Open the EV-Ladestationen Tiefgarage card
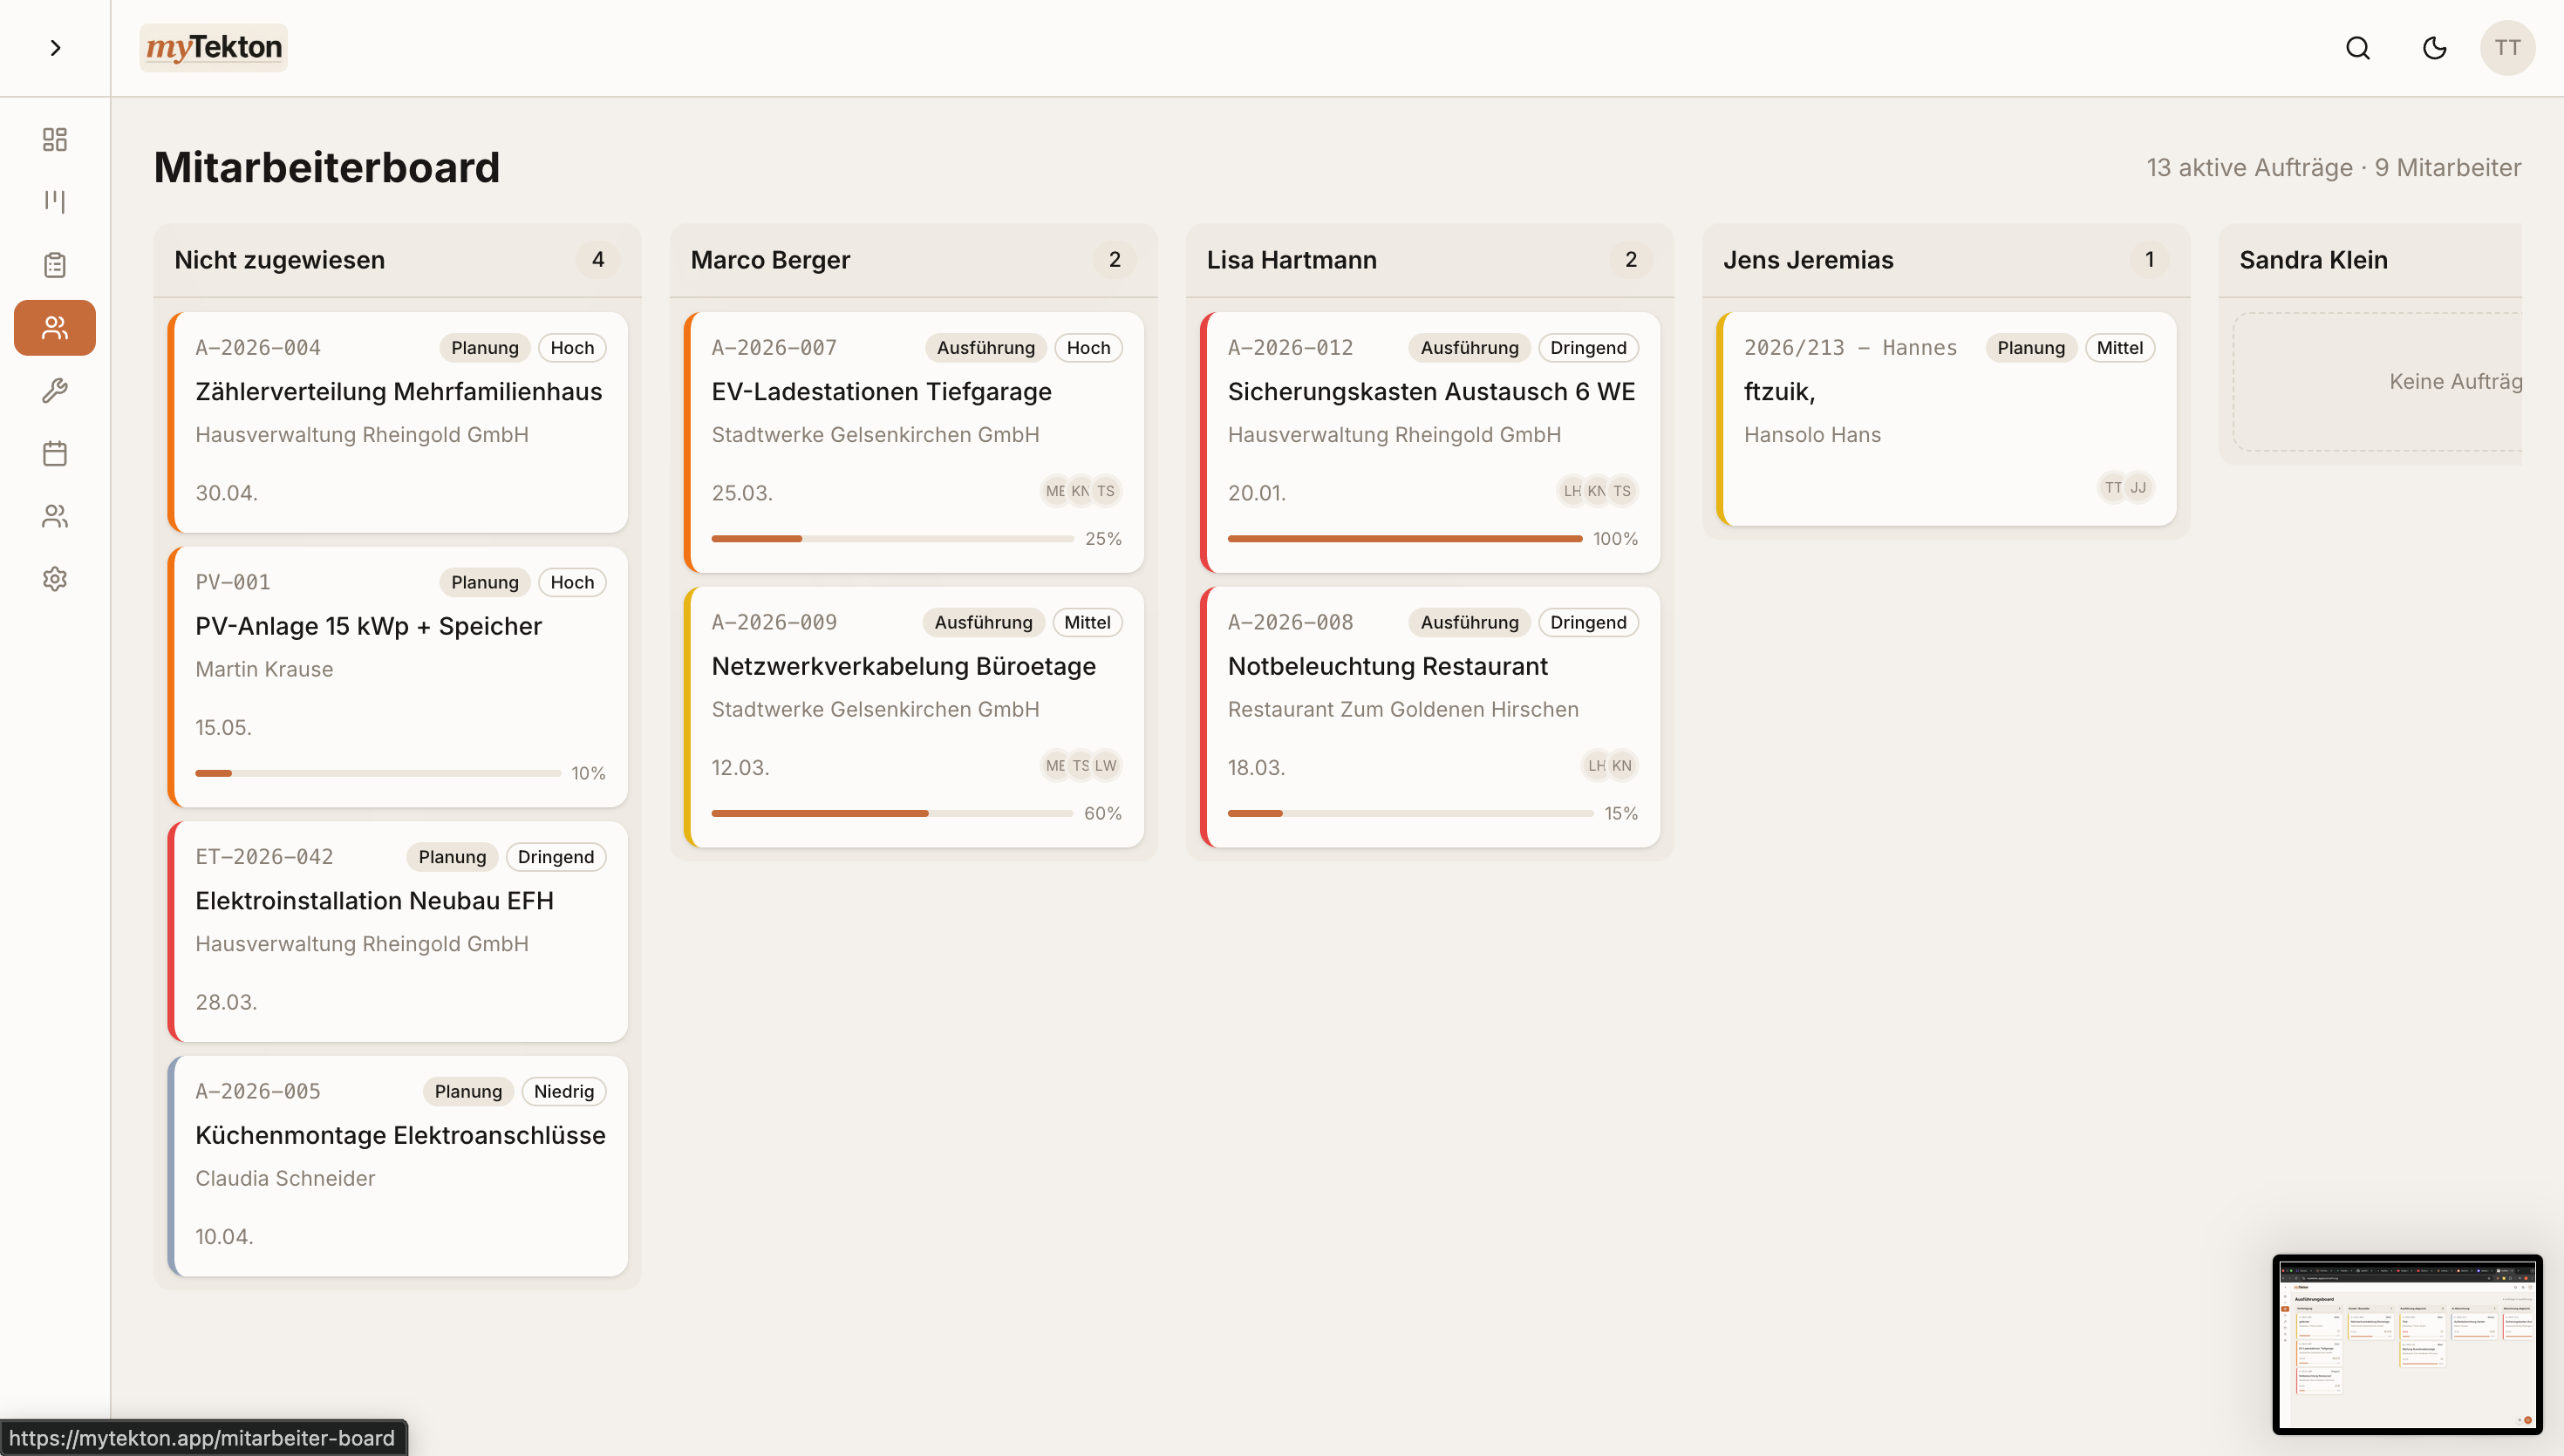The width and height of the screenshot is (2564, 1456). tap(880, 392)
